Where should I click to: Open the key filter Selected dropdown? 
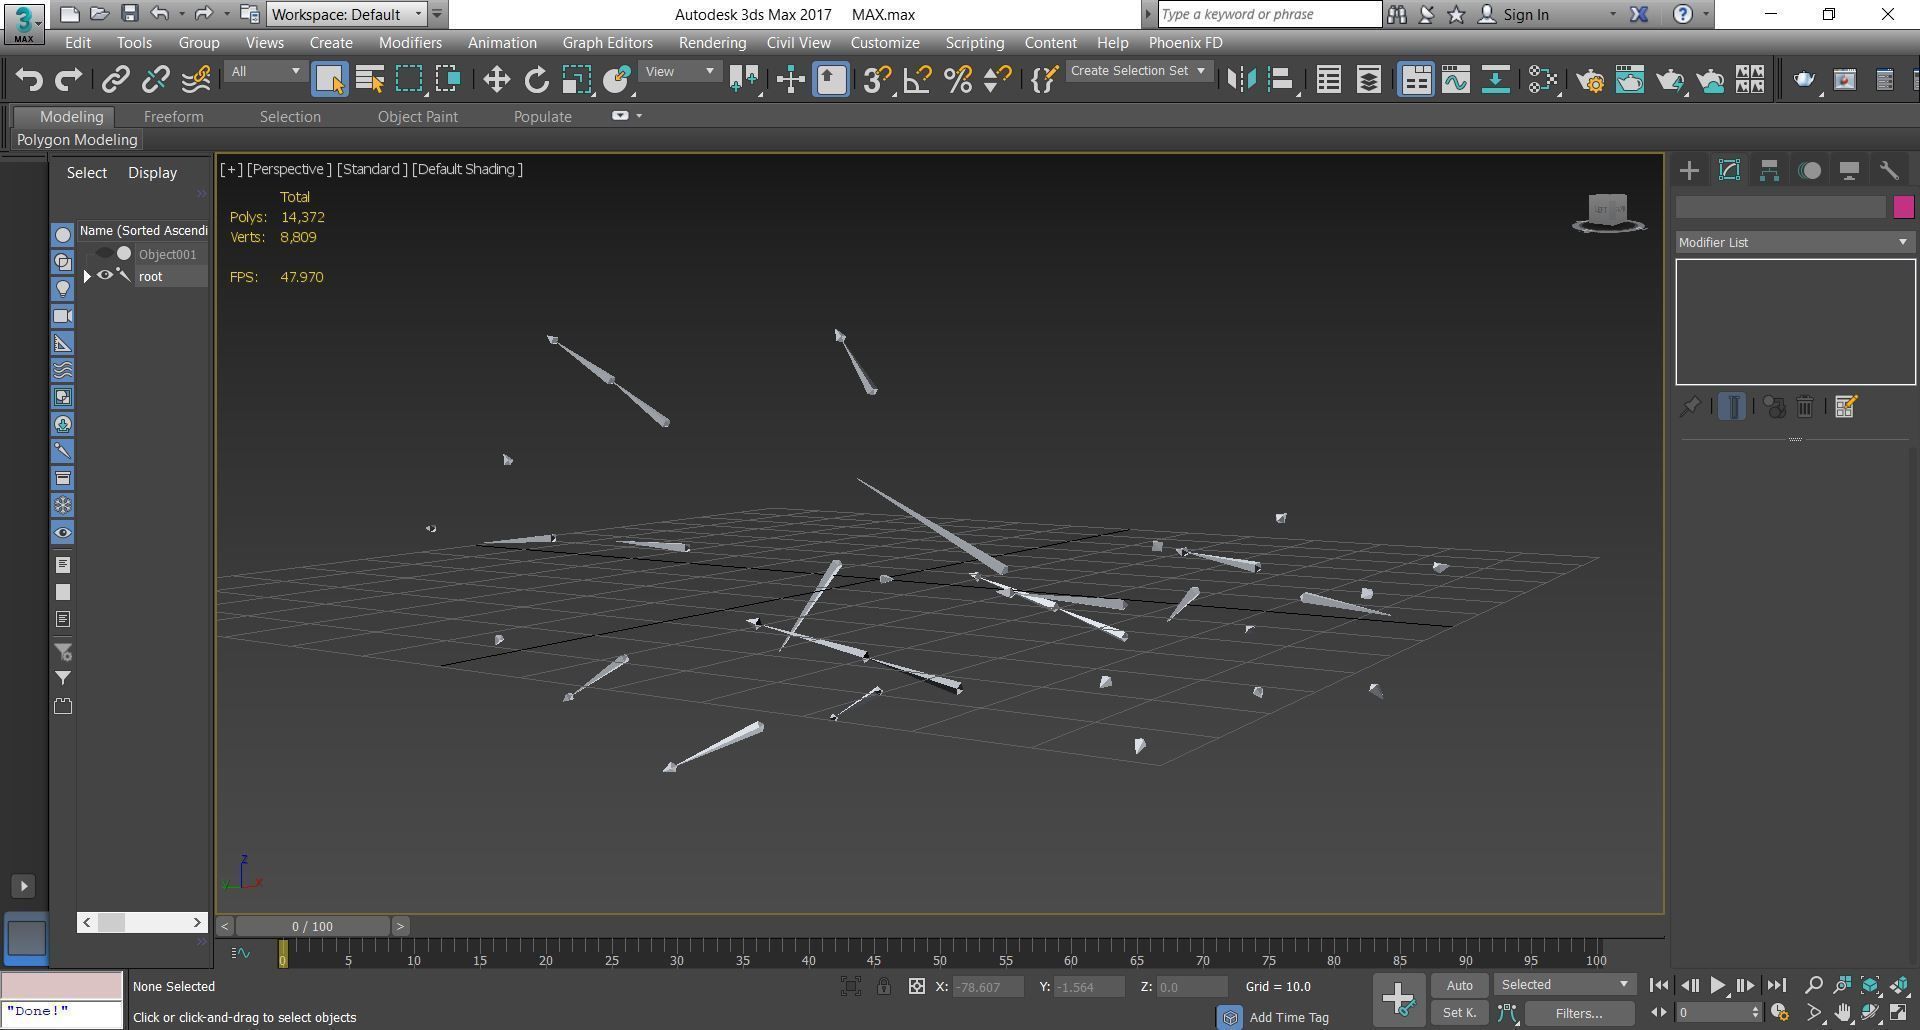pyautogui.click(x=1565, y=985)
